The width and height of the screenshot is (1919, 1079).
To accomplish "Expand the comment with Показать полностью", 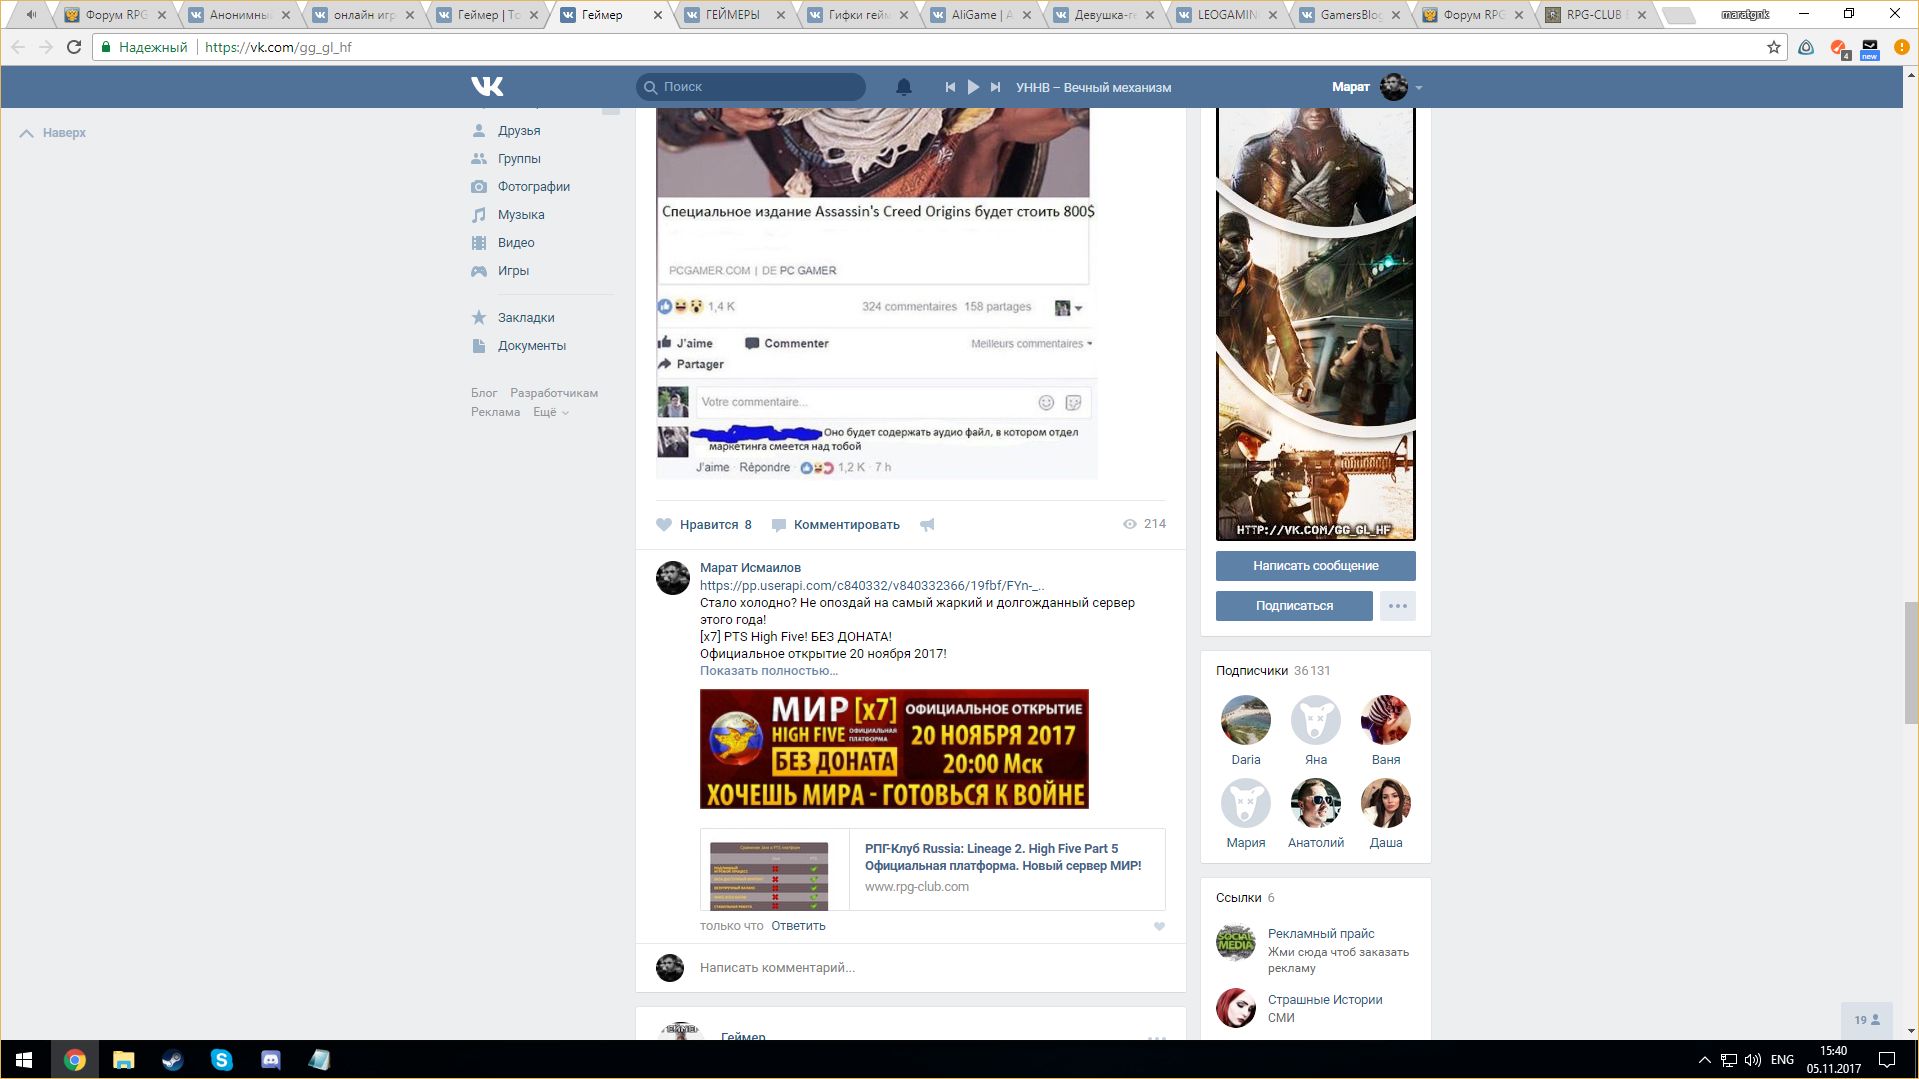I will coord(769,671).
